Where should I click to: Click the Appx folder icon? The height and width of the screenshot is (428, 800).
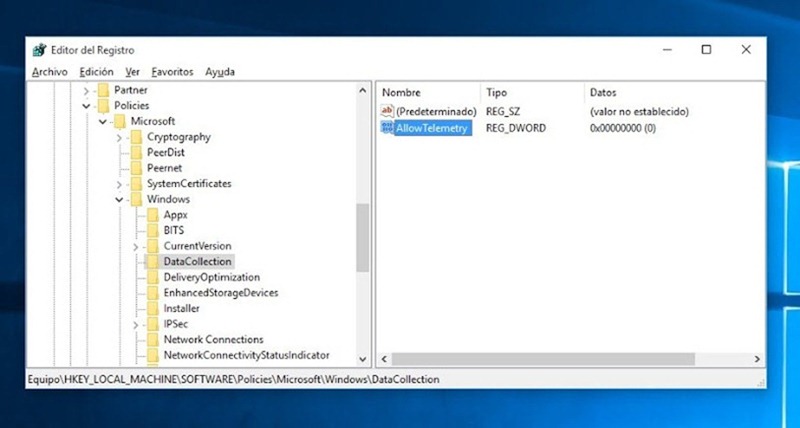153,215
